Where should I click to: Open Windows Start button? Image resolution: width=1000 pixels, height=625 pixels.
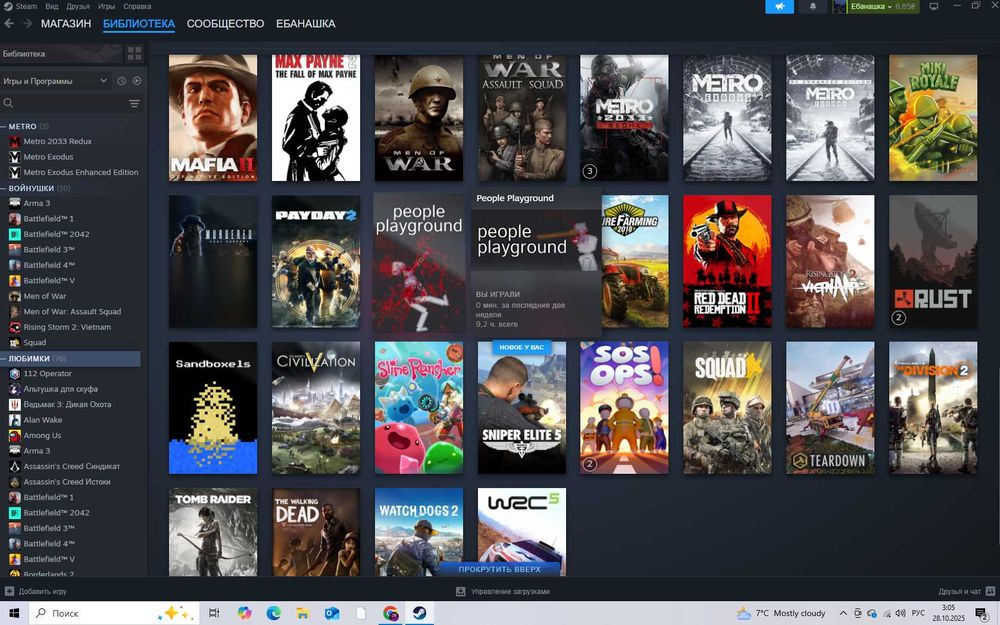(13, 613)
